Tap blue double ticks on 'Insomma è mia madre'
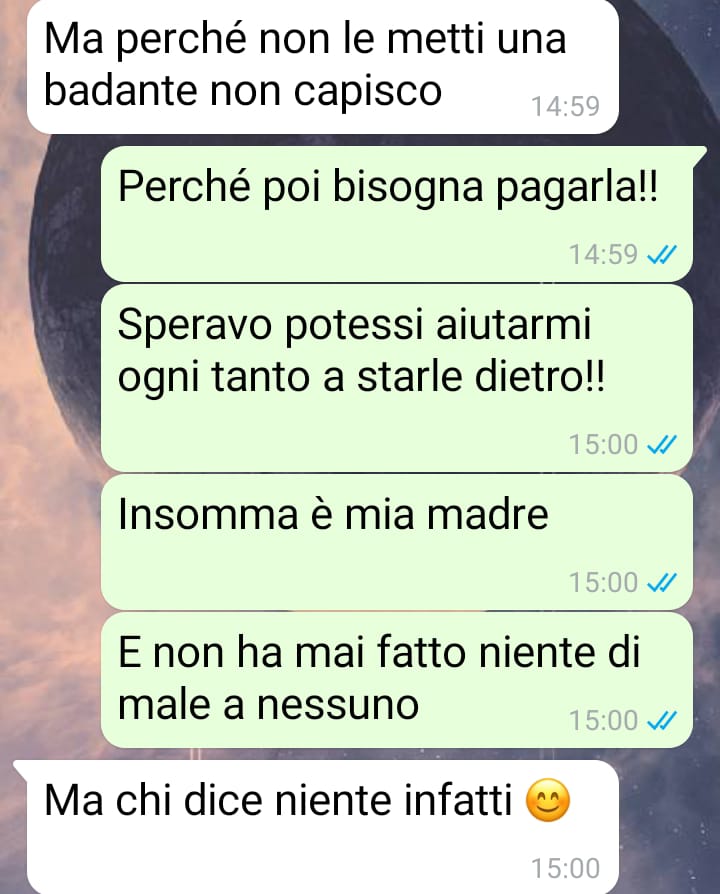This screenshot has height=894, width=720. tap(661, 583)
